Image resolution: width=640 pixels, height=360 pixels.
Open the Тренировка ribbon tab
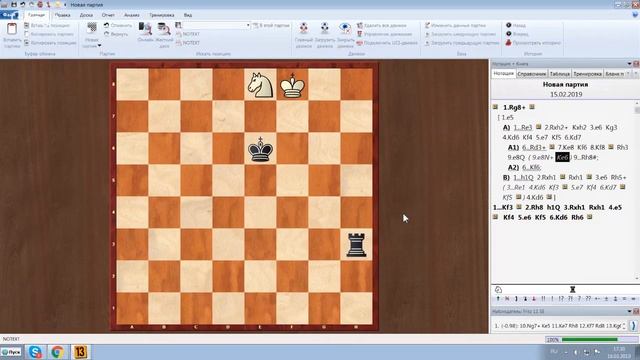[162, 15]
